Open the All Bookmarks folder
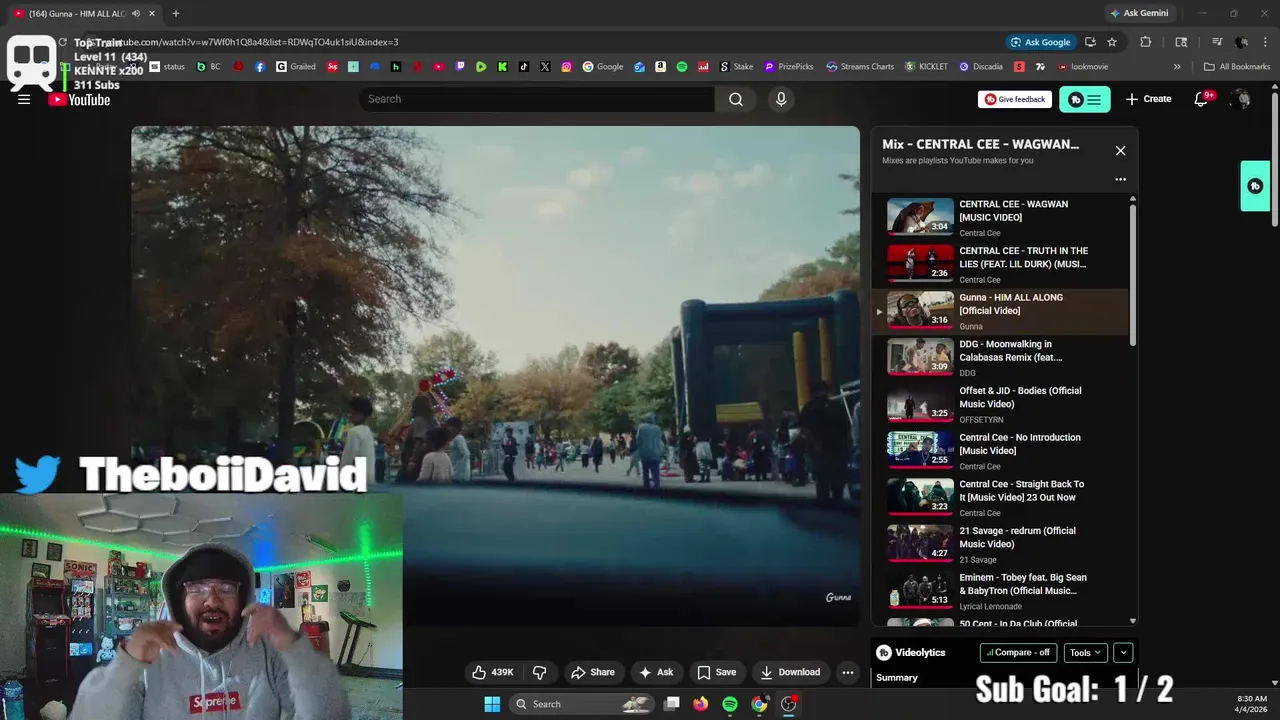The width and height of the screenshot is (1280, 720). click(1237, 67)
